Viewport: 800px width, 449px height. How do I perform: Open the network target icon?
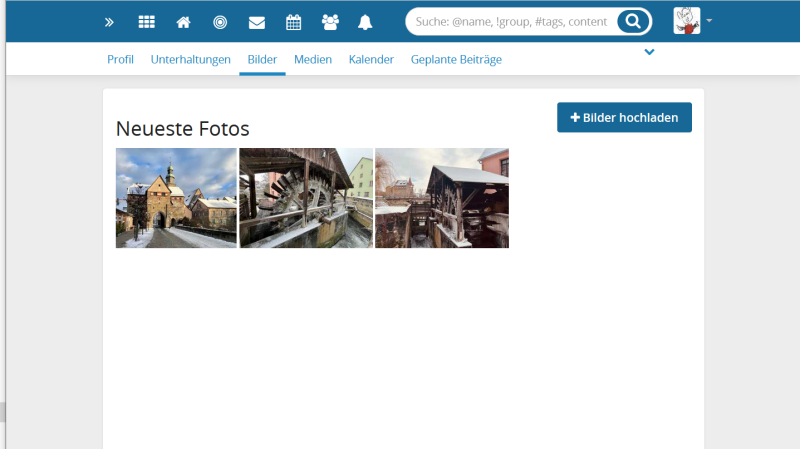220,22
